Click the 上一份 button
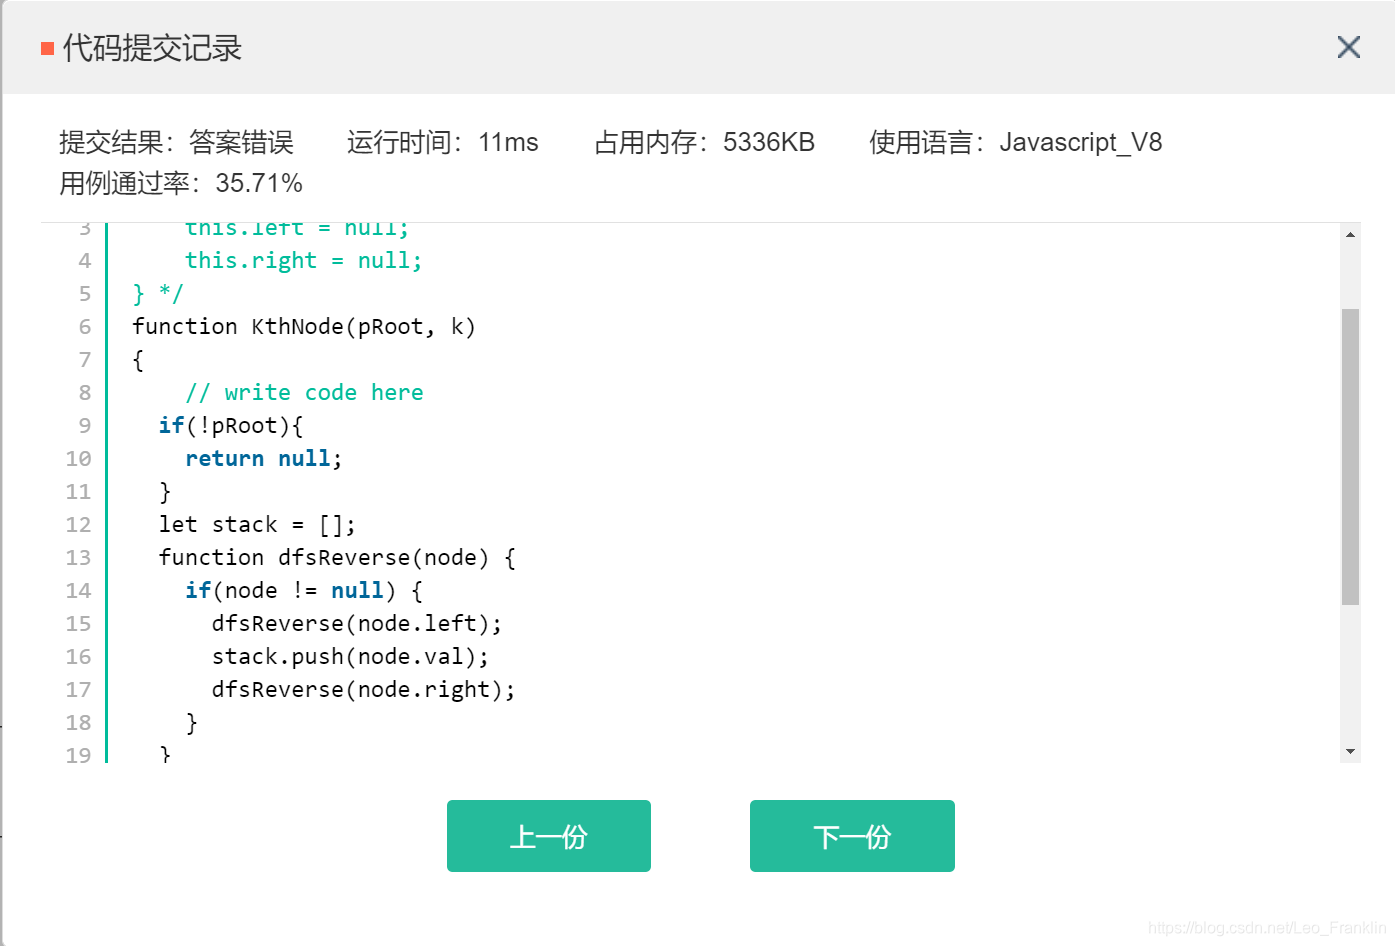Viewport: 1395px width, 946px height. click(x=549, y=836)
